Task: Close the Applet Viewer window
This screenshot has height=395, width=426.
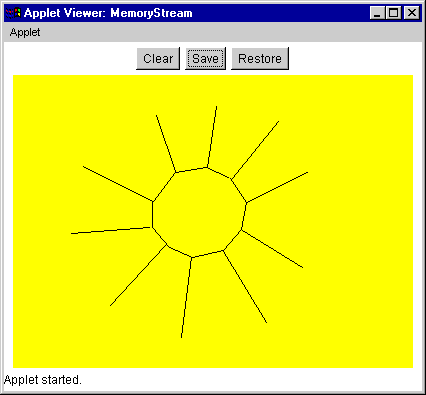Action: 412,13
